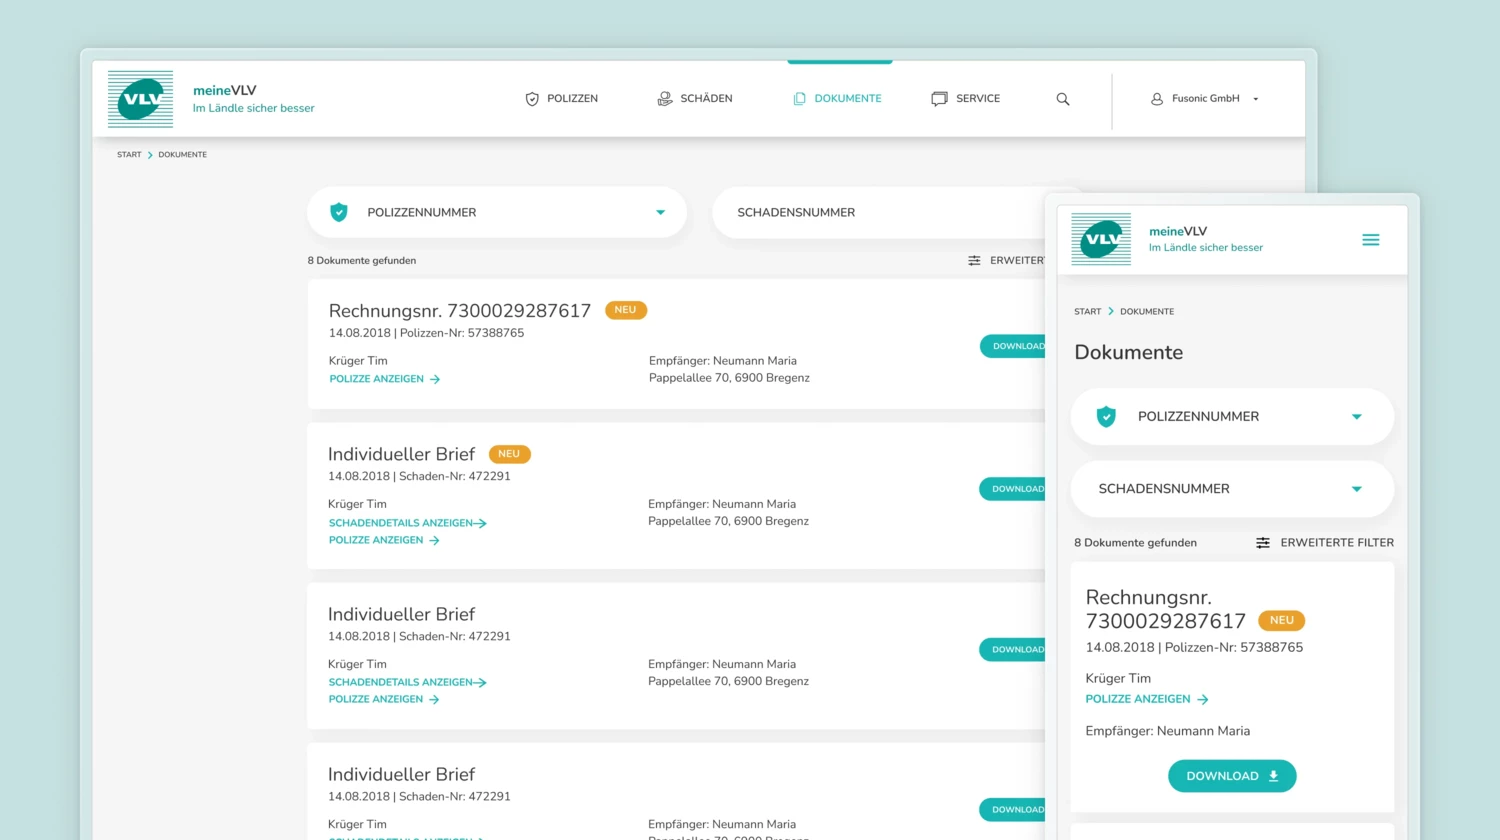1500x840 pixels.
Task: Click '8 Dokumente gefunden' in the mobile view
Action: [x=1135, y=543]
